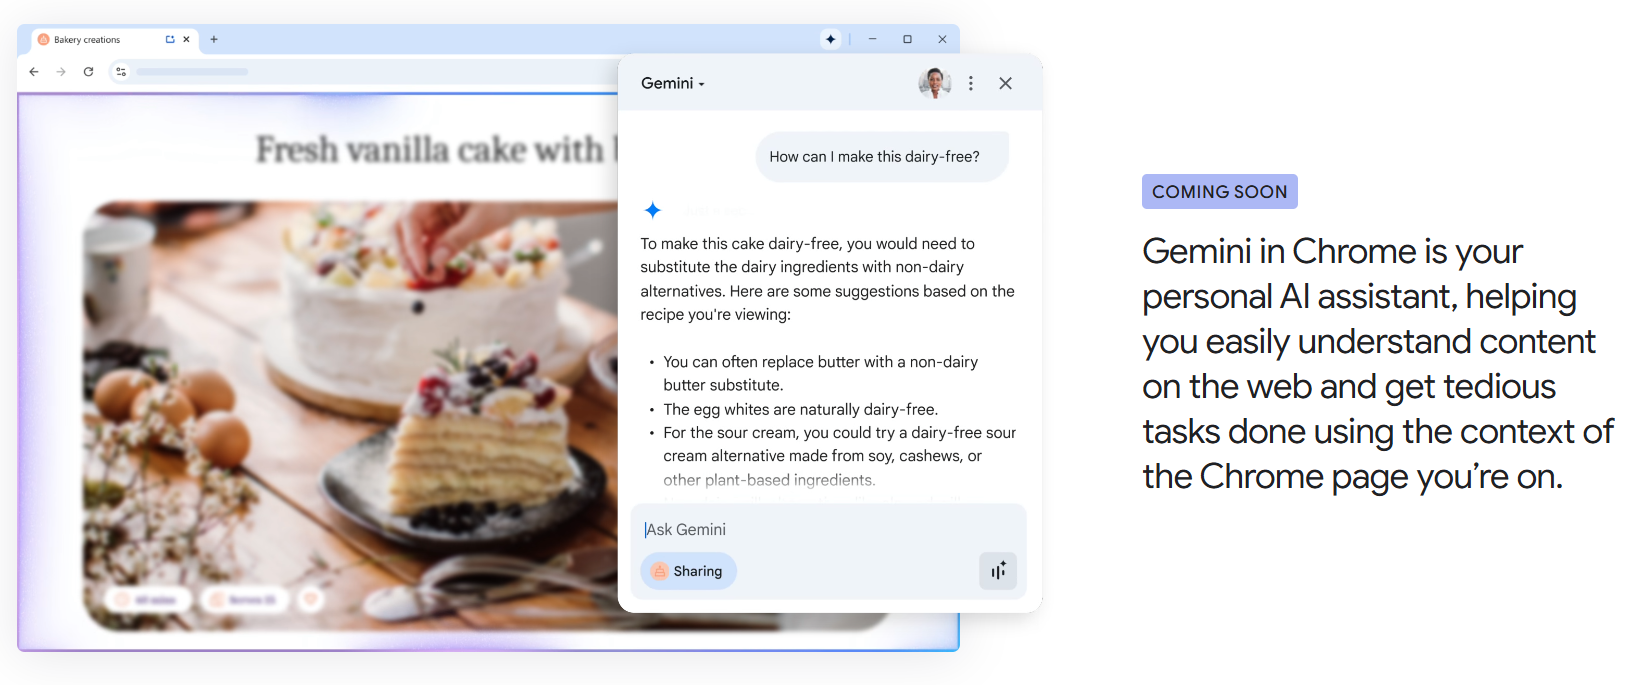Image resolution: width=1639 pixels, height=685 pixels.
Task: Open site information icon in address bar
Action: coord(121,71)
